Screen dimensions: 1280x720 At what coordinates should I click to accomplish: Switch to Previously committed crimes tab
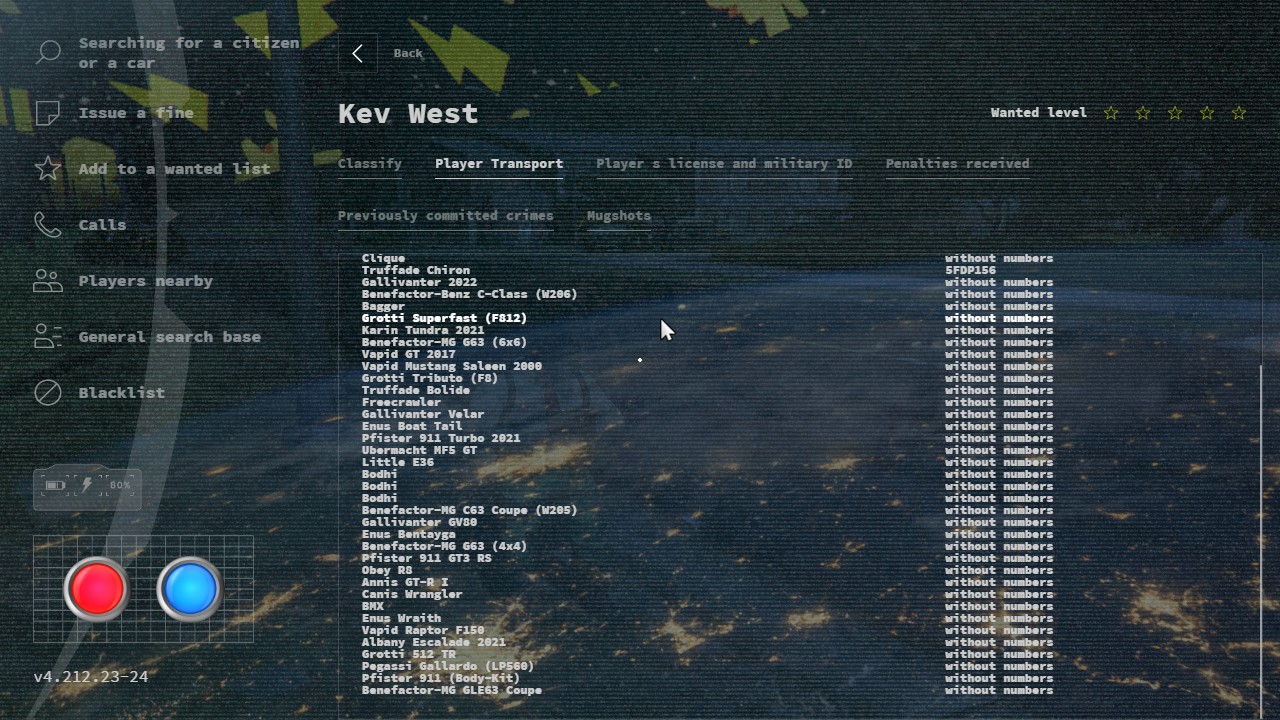tap(445, 216)
